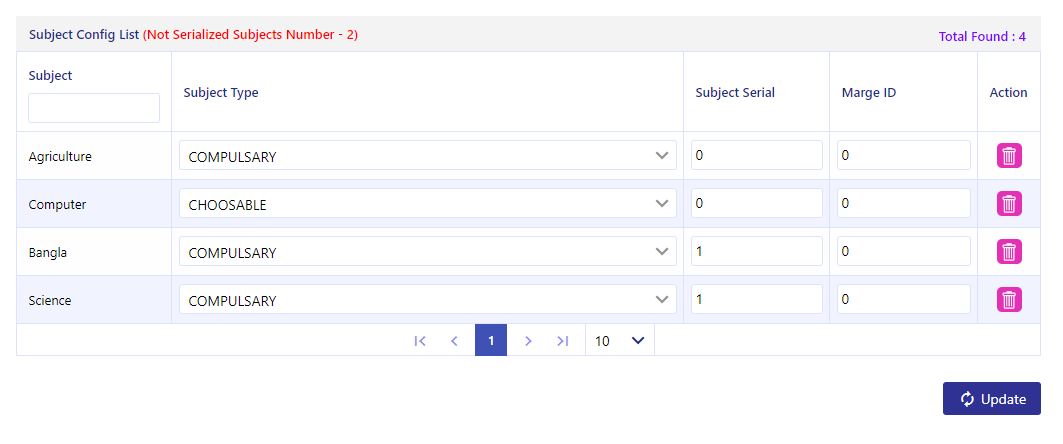Open the CHOOSABLE dropdown for Computer
1063x444 pixels.
point(428,203)
